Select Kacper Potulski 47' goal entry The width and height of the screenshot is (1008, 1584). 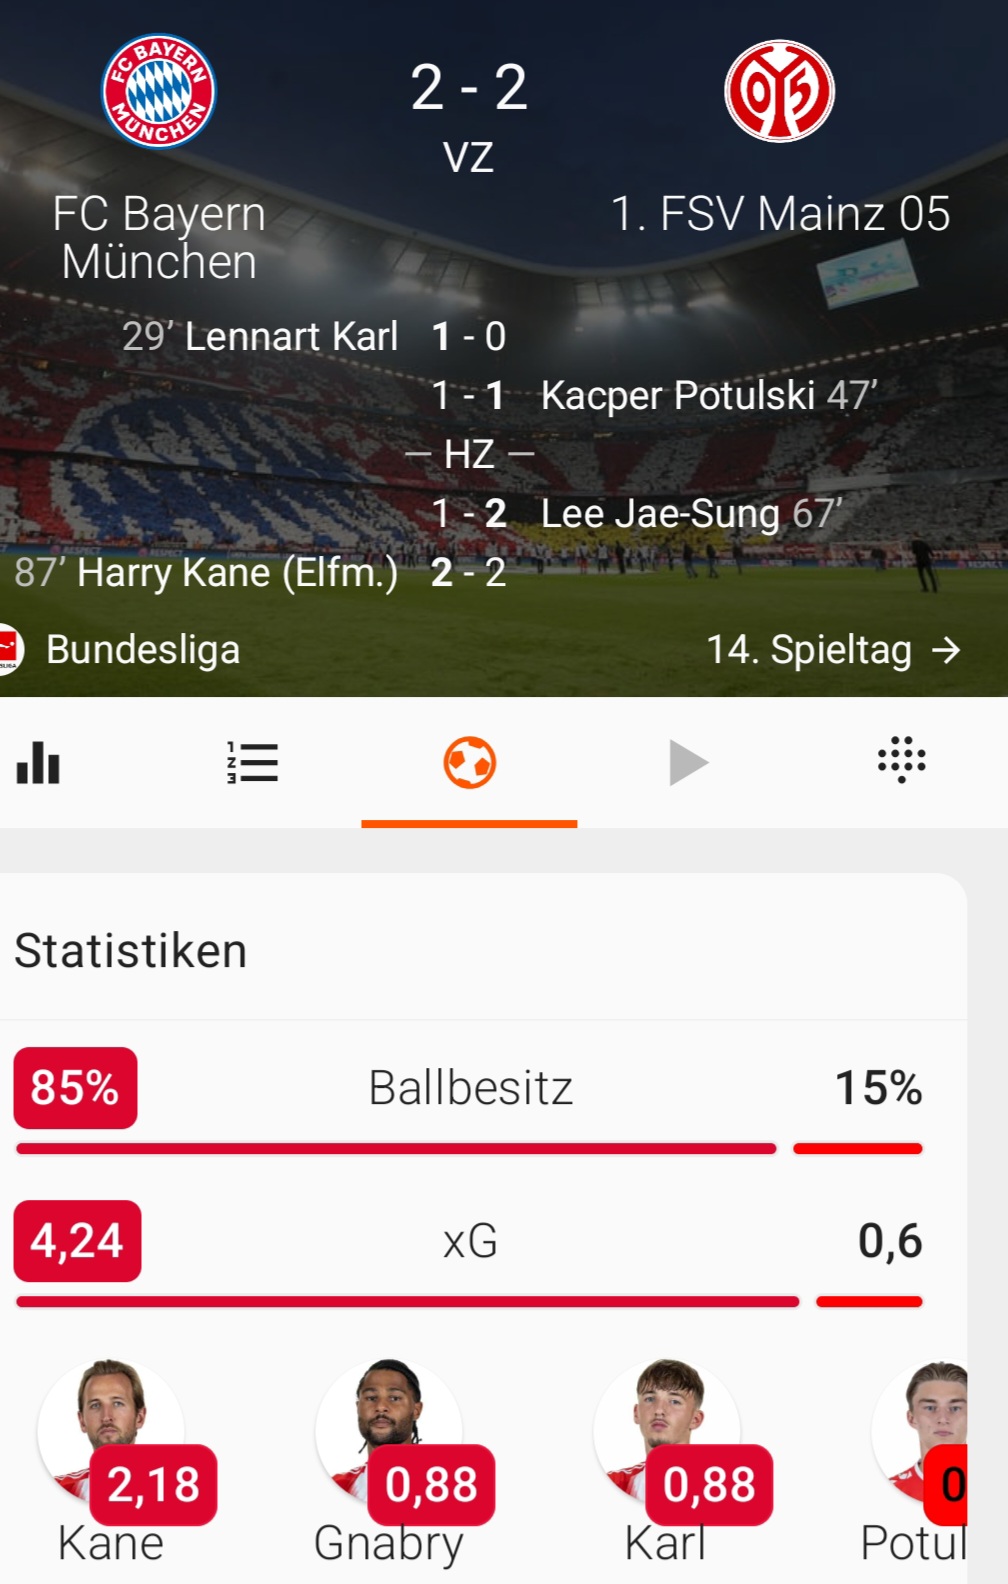(708, 396)
